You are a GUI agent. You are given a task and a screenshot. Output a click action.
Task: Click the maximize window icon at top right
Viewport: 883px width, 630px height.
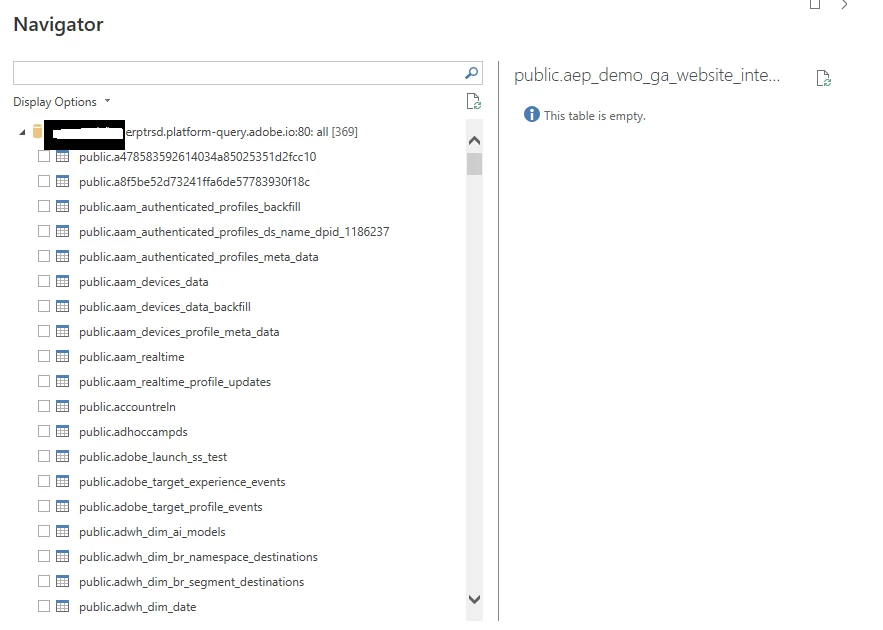coord(815,5)
